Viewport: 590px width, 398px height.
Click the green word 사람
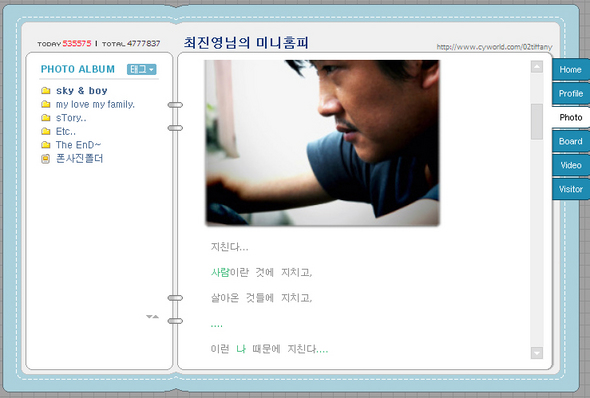[x=220, y=272]
